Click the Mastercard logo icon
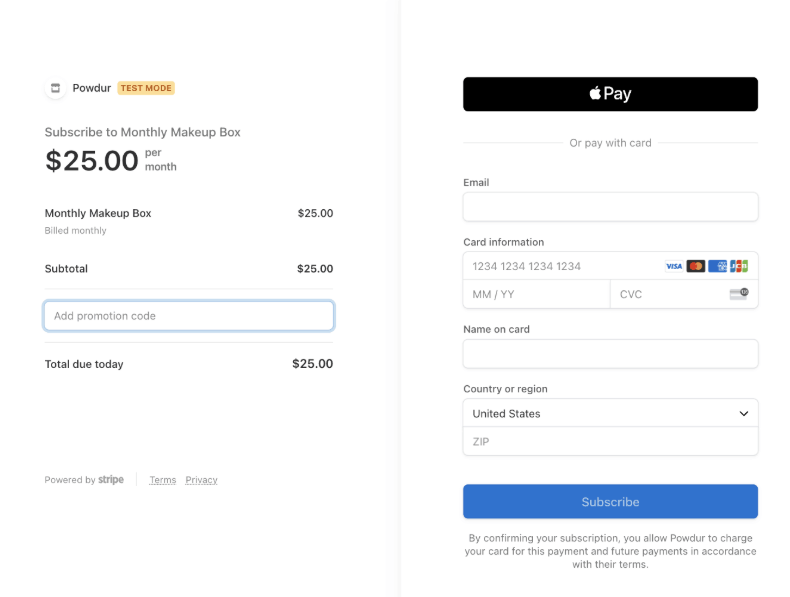The width and height of the screenshot is (790, 597). 696,266
